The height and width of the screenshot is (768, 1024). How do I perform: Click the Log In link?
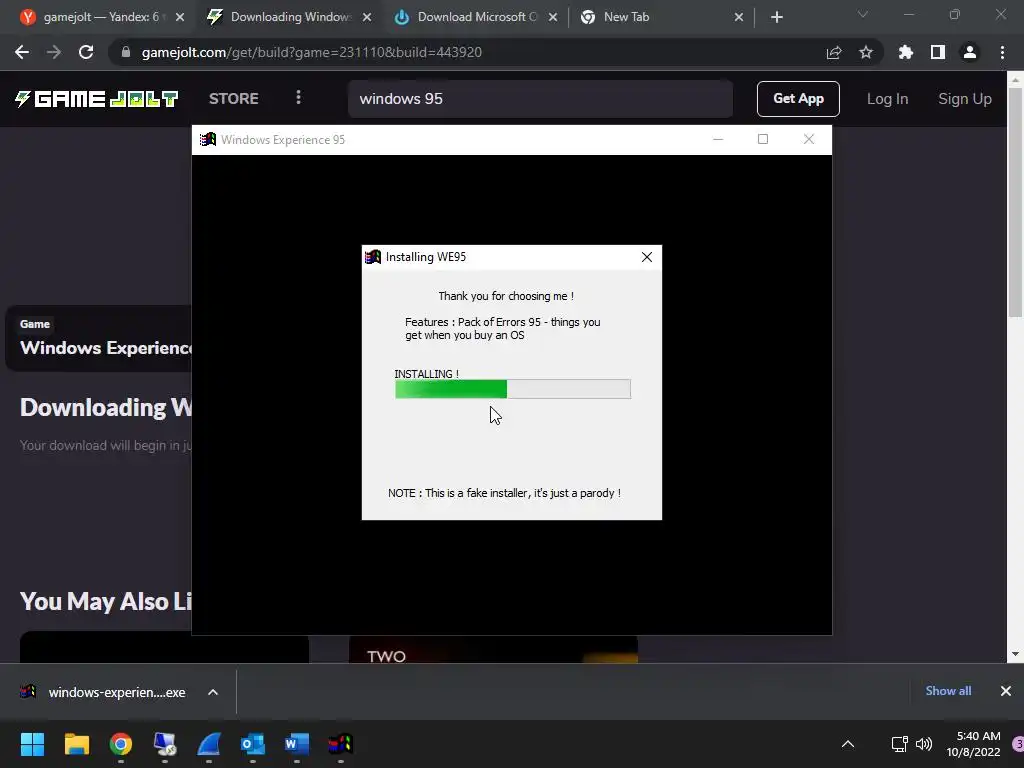[x=887, y=99]
